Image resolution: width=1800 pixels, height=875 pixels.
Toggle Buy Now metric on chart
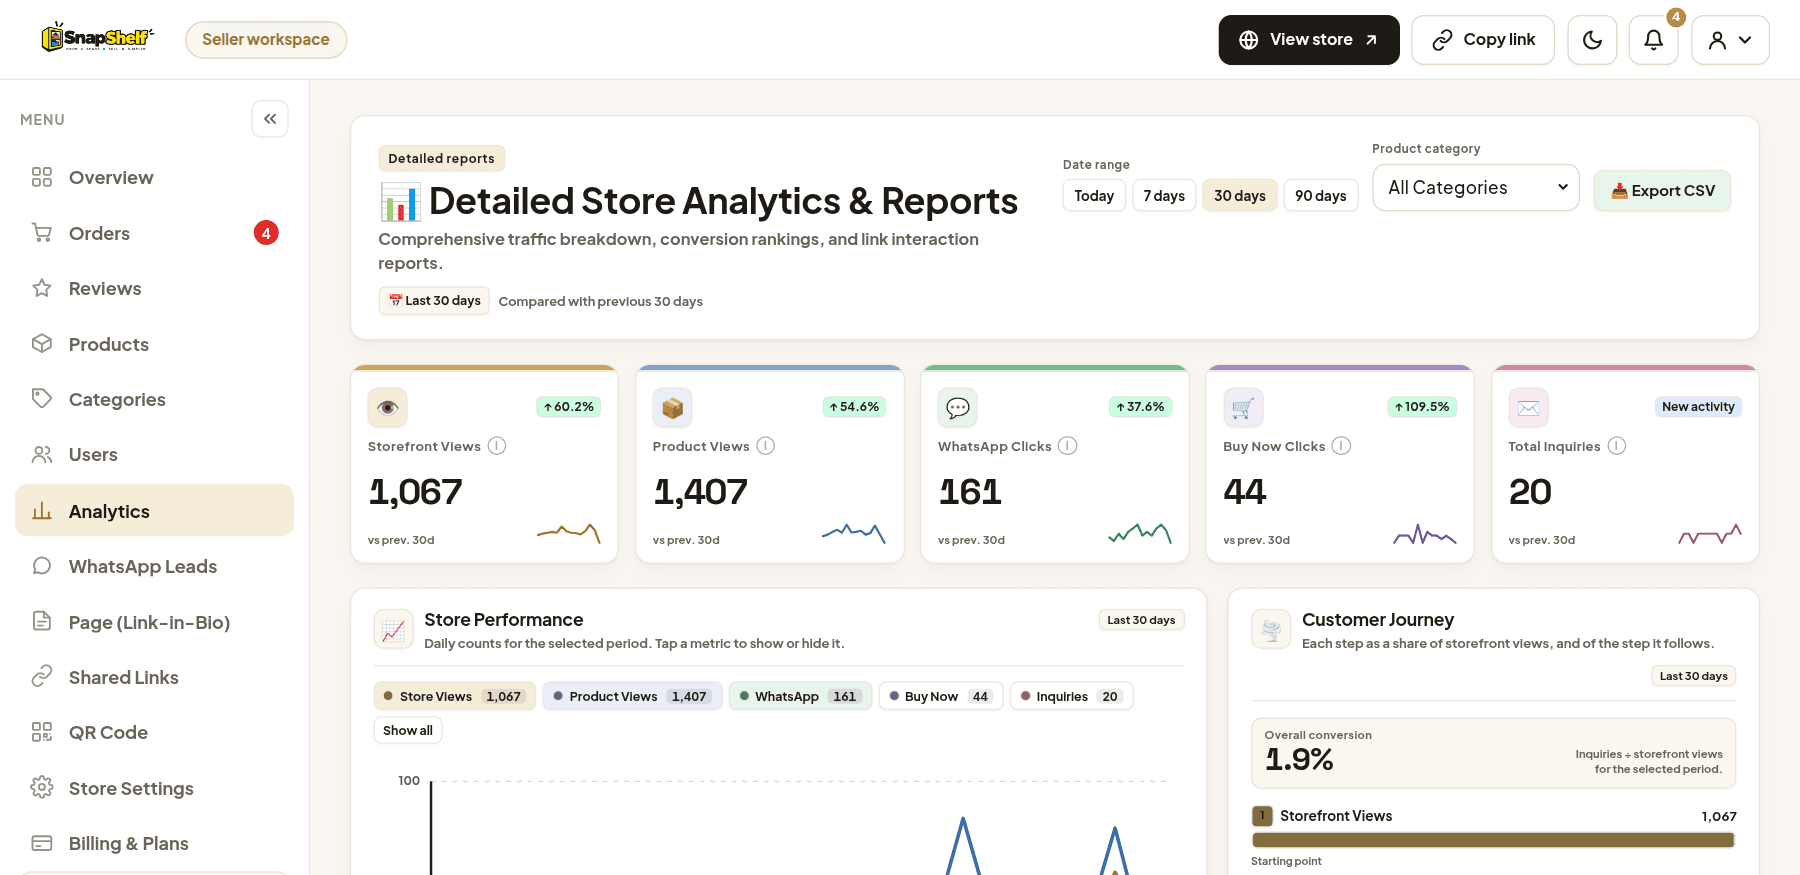941,696
